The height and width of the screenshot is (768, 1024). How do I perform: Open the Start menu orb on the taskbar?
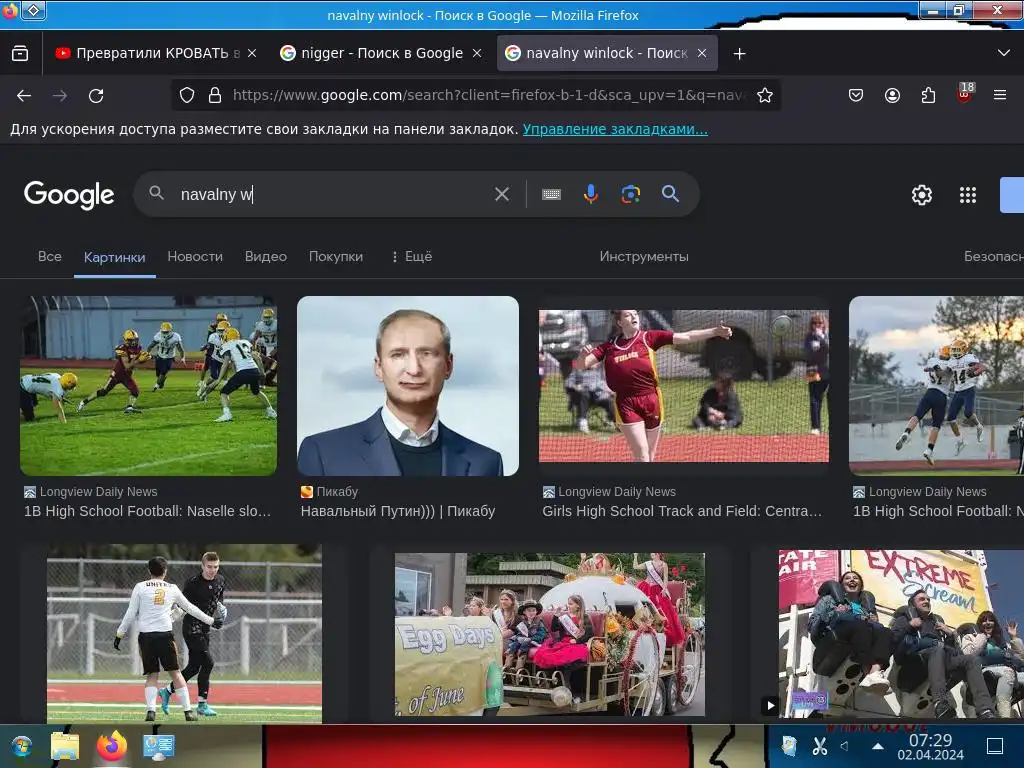pos(21,746)
